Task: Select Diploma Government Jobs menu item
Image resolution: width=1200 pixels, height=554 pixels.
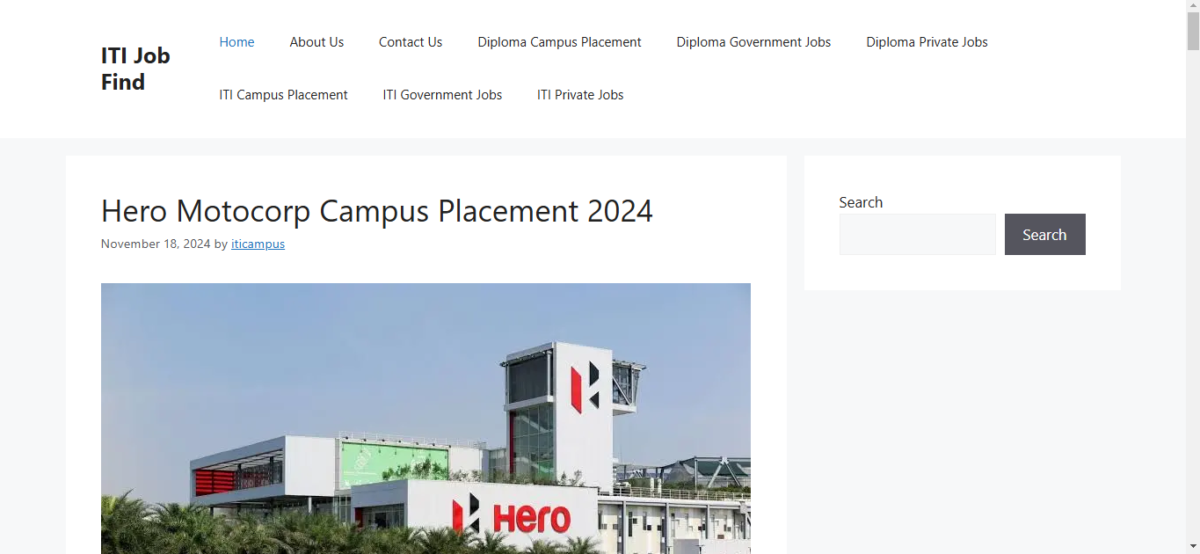Action: (753, 42)
